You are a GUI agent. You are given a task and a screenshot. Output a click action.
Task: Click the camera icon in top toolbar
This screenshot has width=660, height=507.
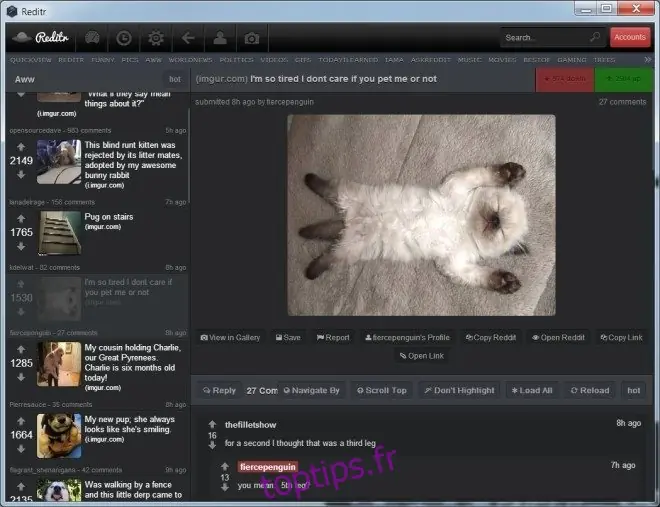click(x=252, y=38)
